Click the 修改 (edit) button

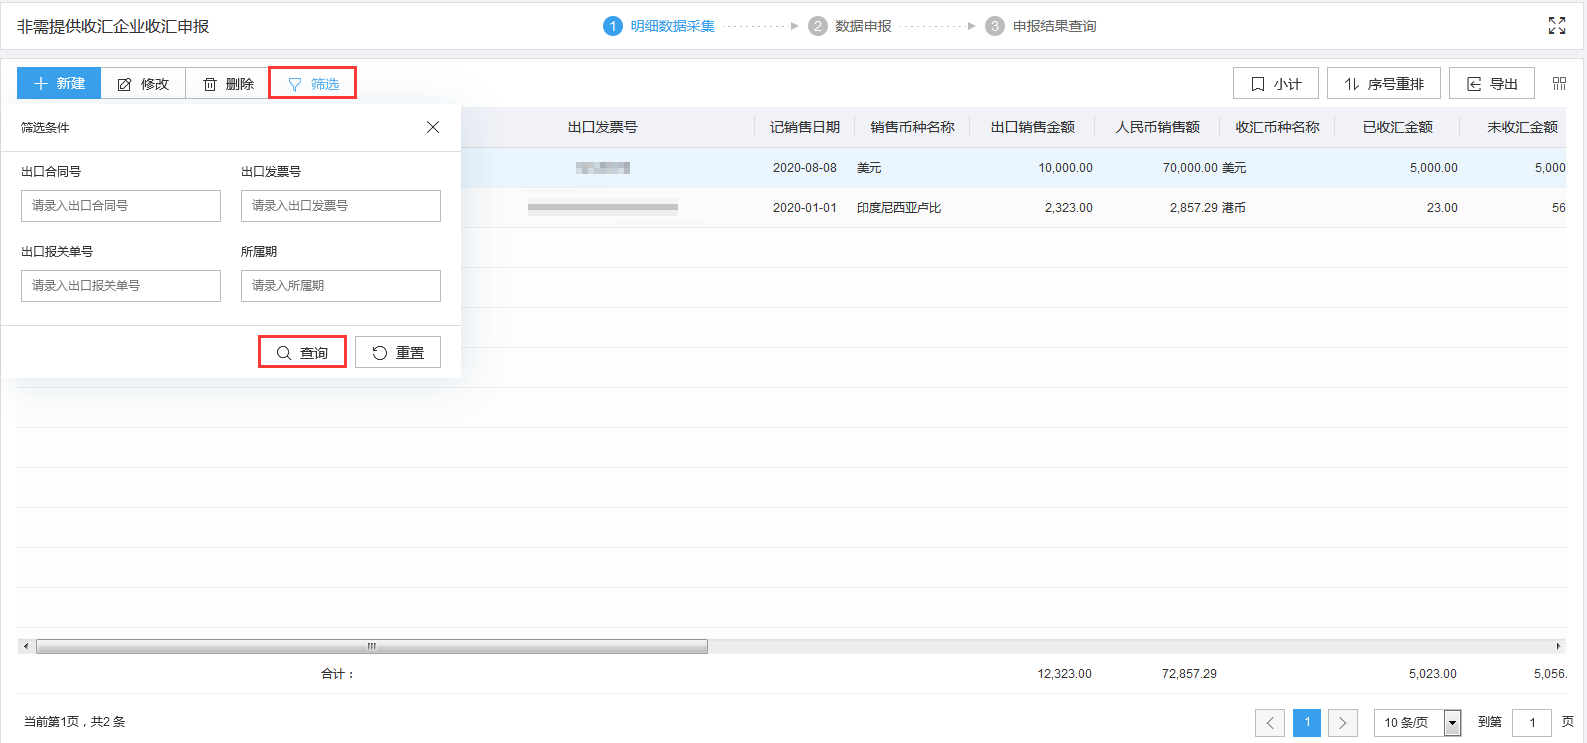point(143,84)
